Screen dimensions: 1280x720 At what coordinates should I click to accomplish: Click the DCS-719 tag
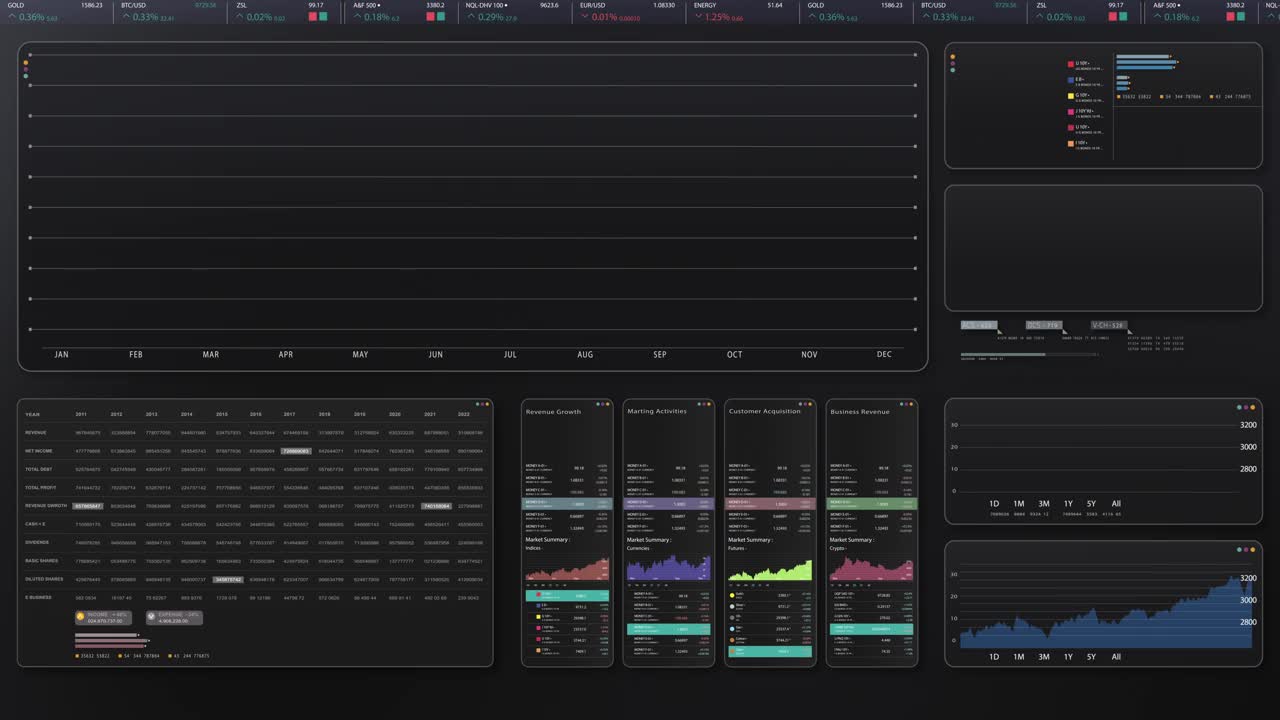(x=1044, y=325)
